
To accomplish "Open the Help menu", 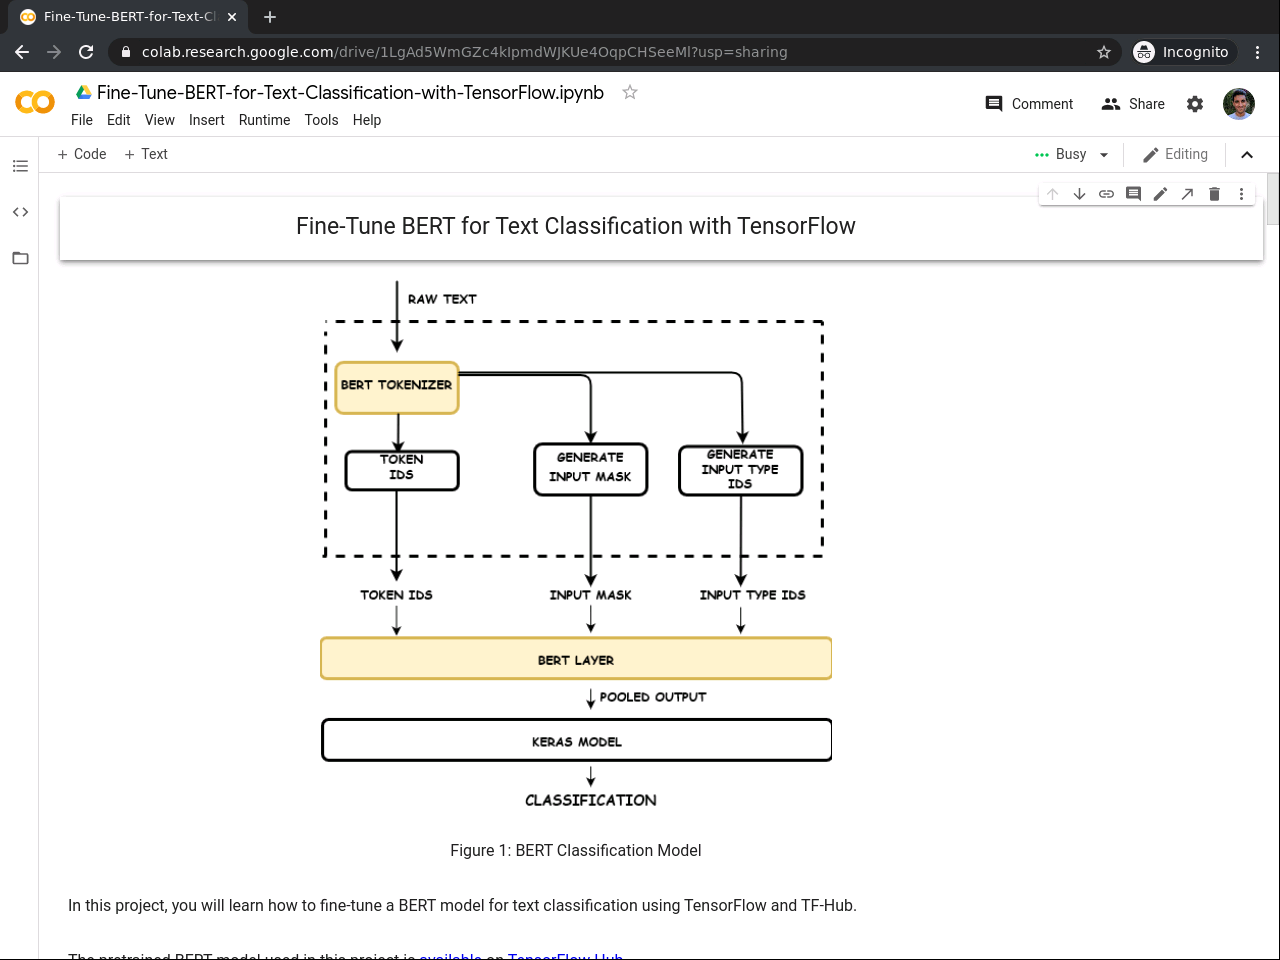I will pos(367,120).
